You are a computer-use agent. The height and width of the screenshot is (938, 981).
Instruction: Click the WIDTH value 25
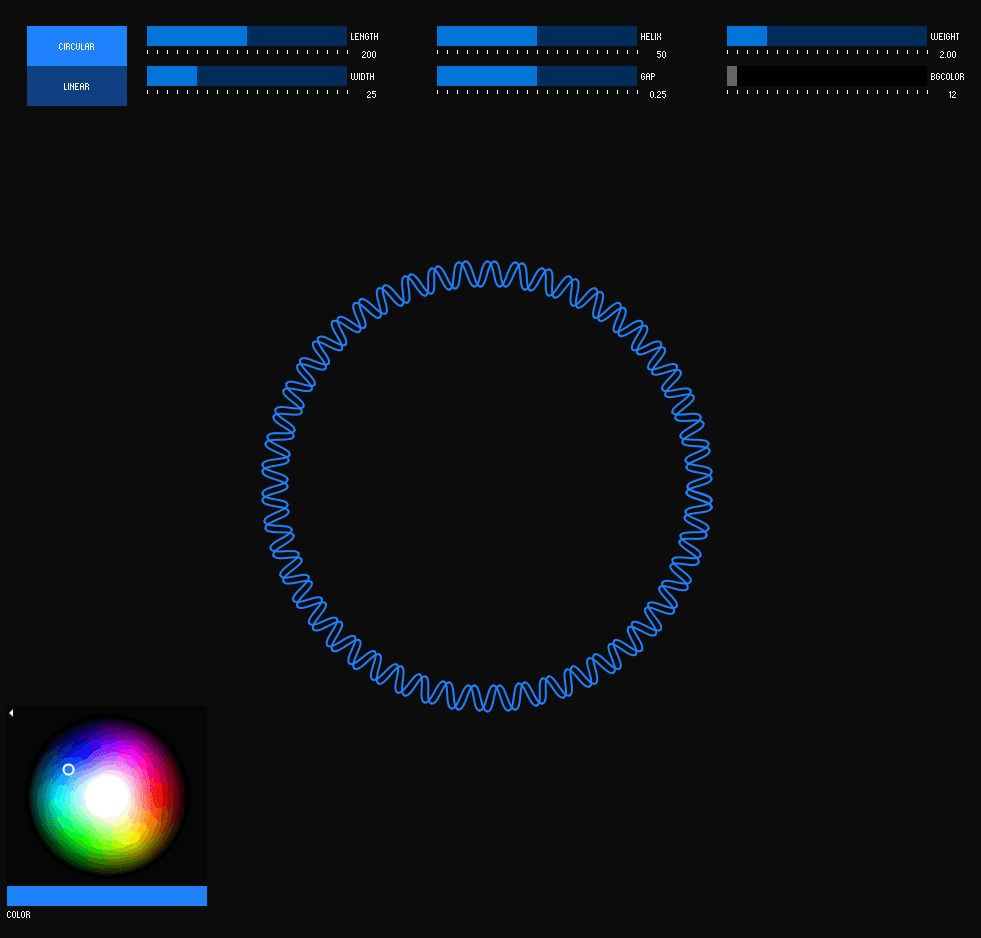pos(372,95)
